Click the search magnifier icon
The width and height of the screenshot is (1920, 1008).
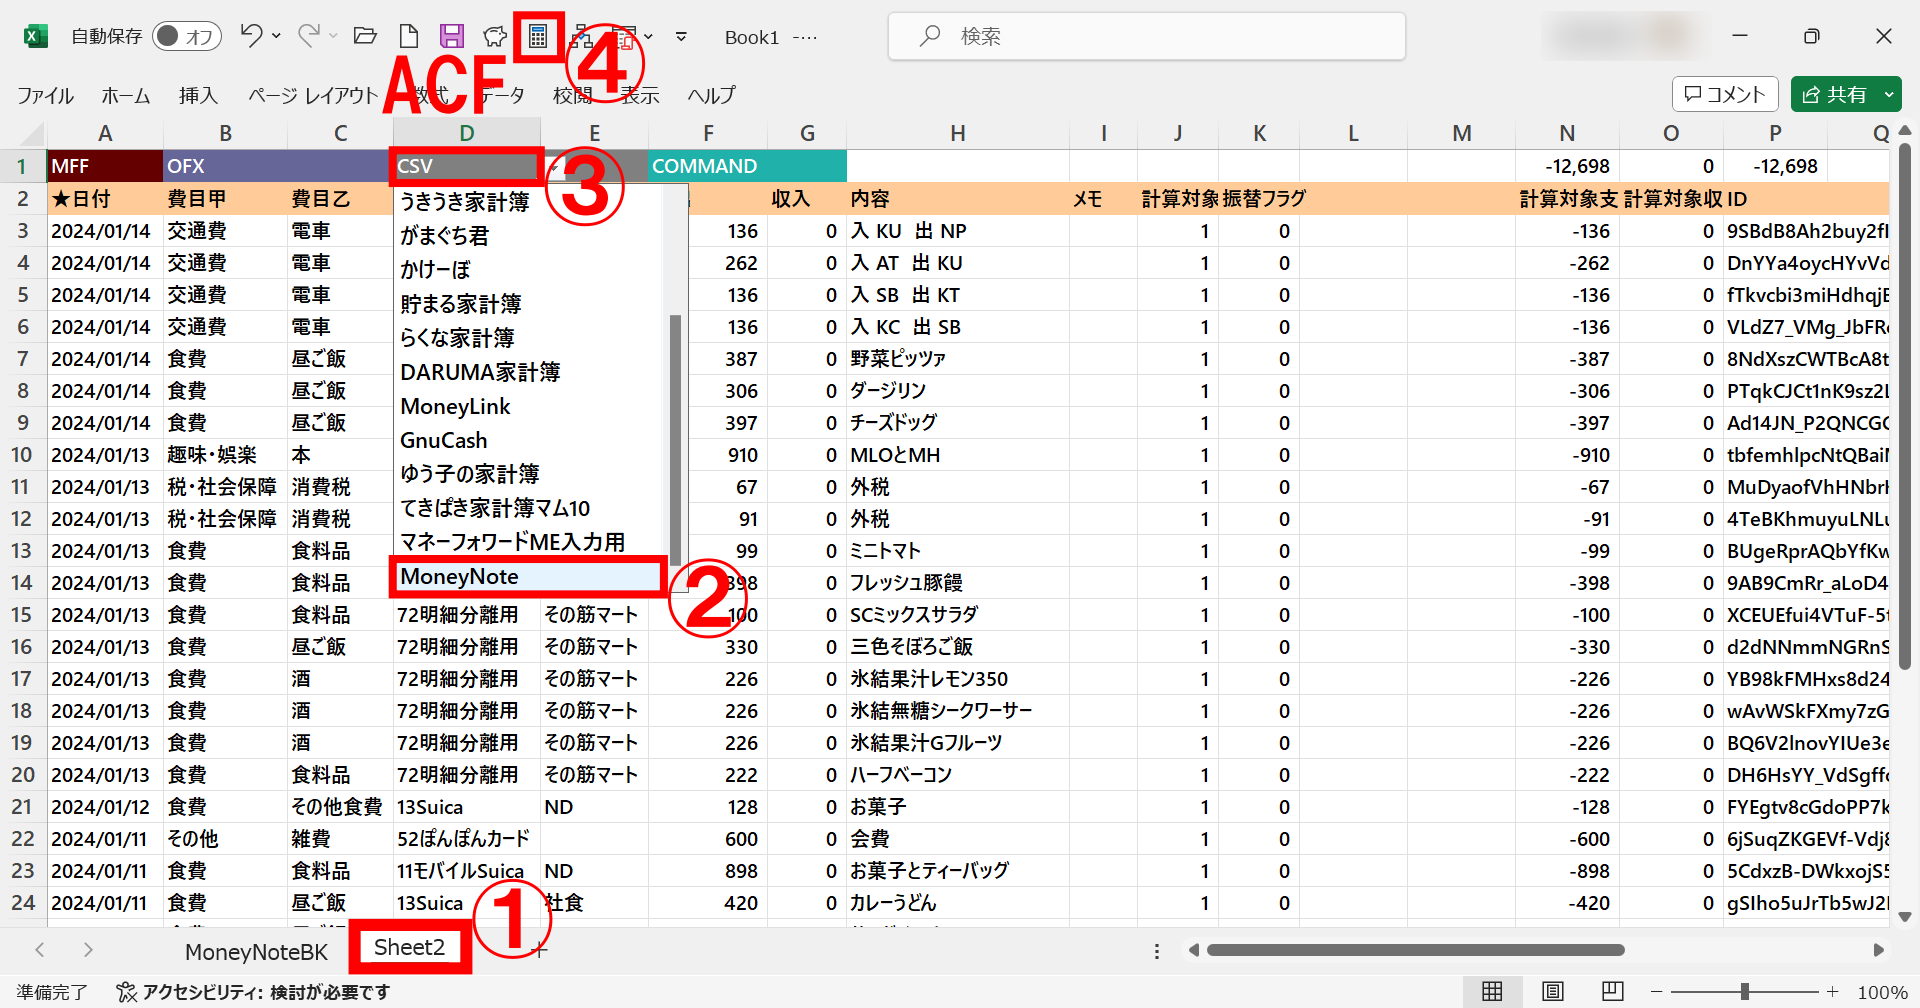click(x=930, y=36)
